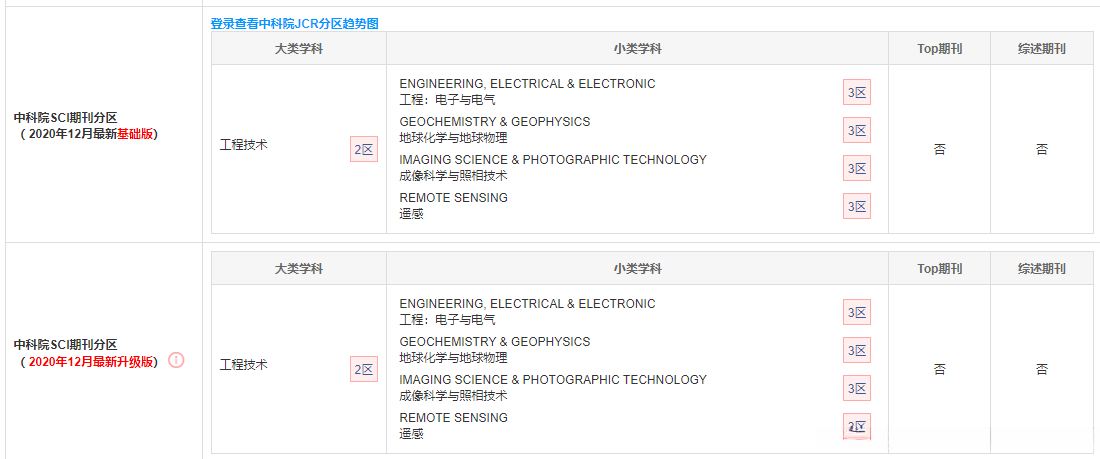This screenshot has height=459, width=1100.
Task: Click 小类学科 header in the 升级版 table
Action: coord(637,269)
